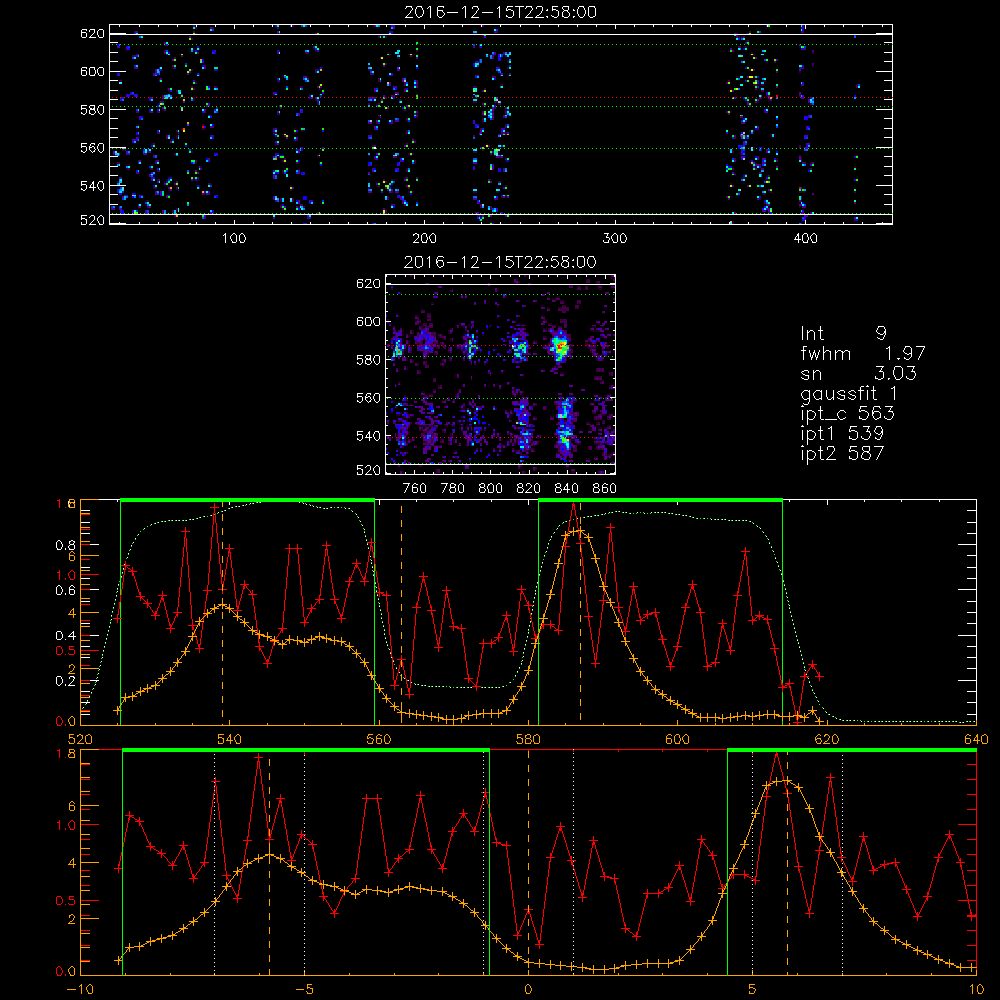The width and height of the screenshot is (1000, 1000).
Task: Click x-axis label 300 on top spectrogram
Action: [x=615, y=239]
